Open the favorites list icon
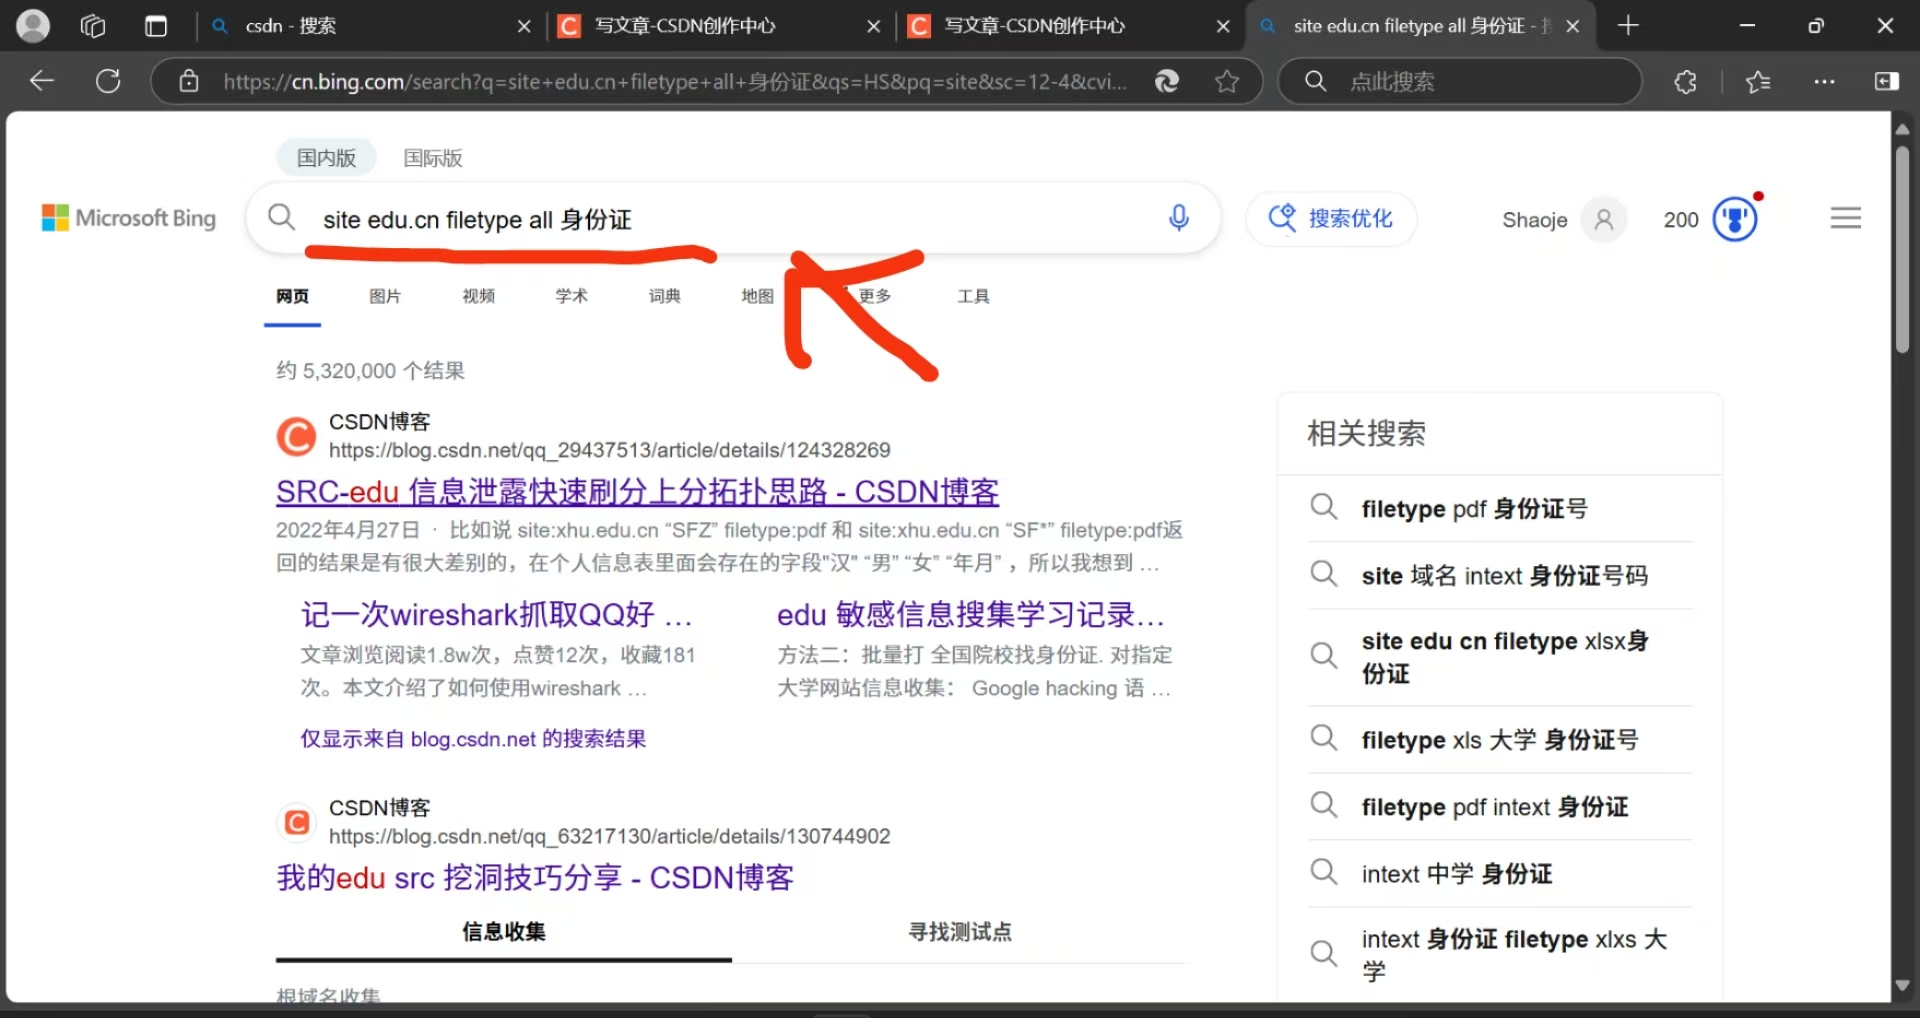Image resolution: width=1920 pixels, height=1018 pixels. 1758,81
